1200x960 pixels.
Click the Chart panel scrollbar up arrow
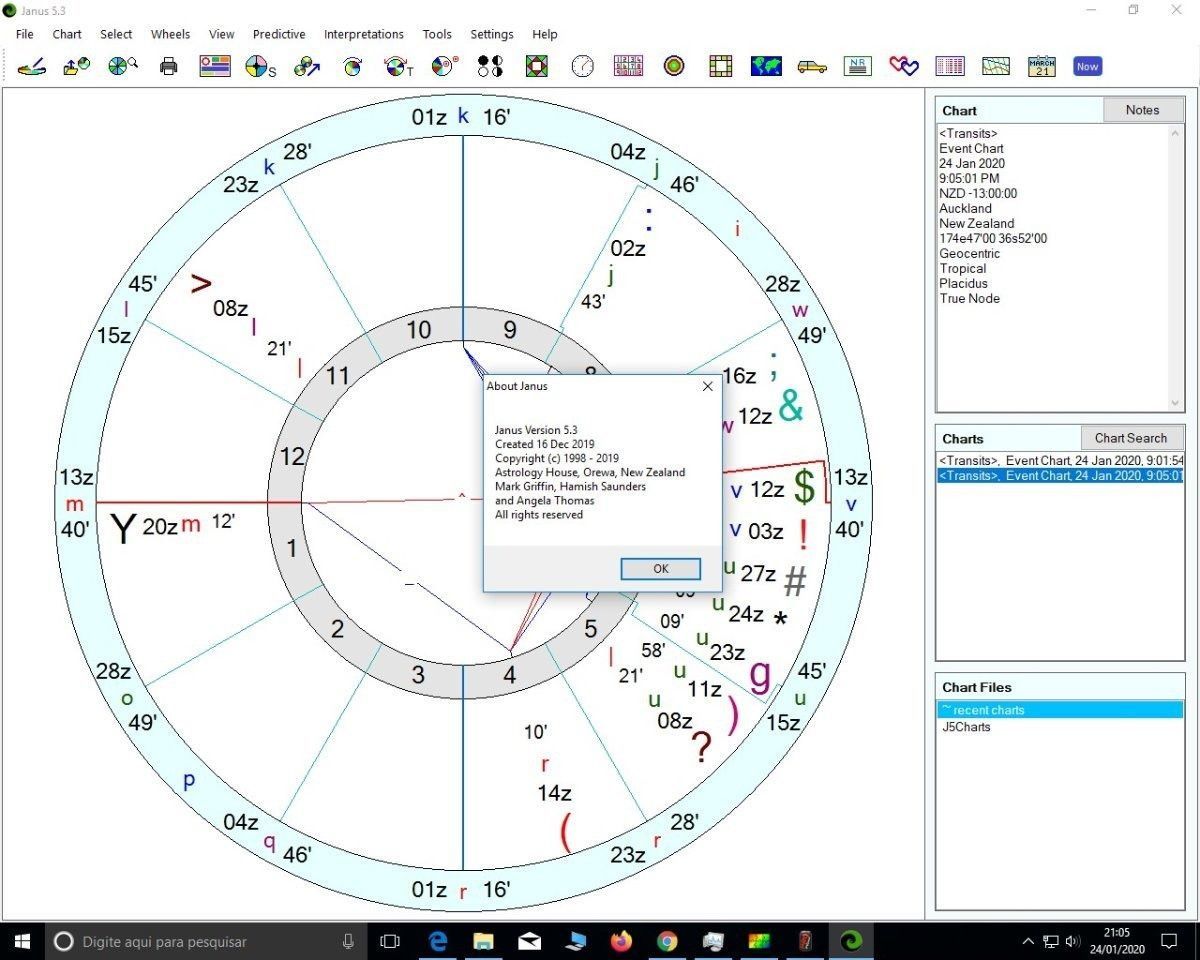point(1175,132)
